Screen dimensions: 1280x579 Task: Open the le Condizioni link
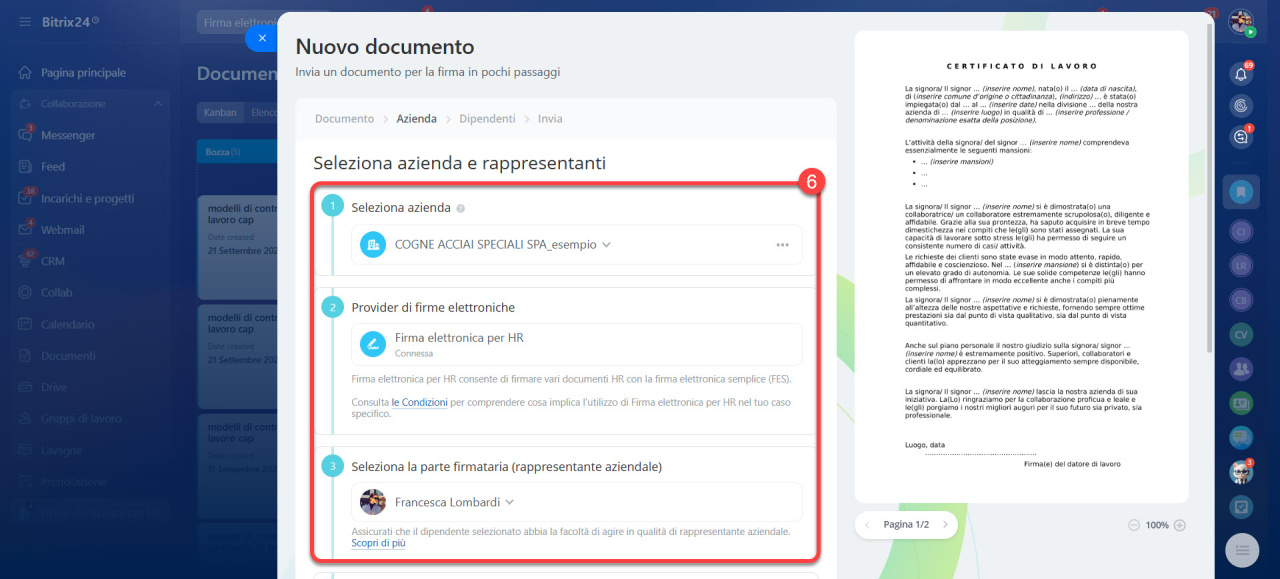(x=419, y=402)
